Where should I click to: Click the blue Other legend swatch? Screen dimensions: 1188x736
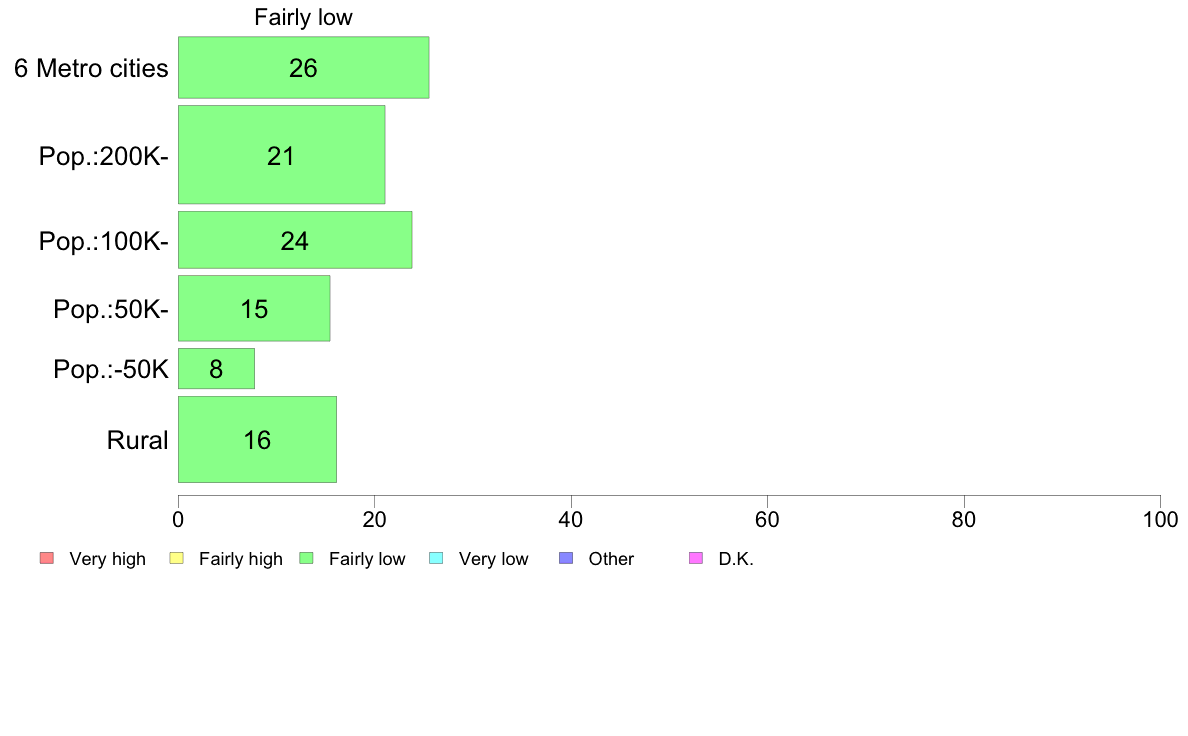pos(566,559)
